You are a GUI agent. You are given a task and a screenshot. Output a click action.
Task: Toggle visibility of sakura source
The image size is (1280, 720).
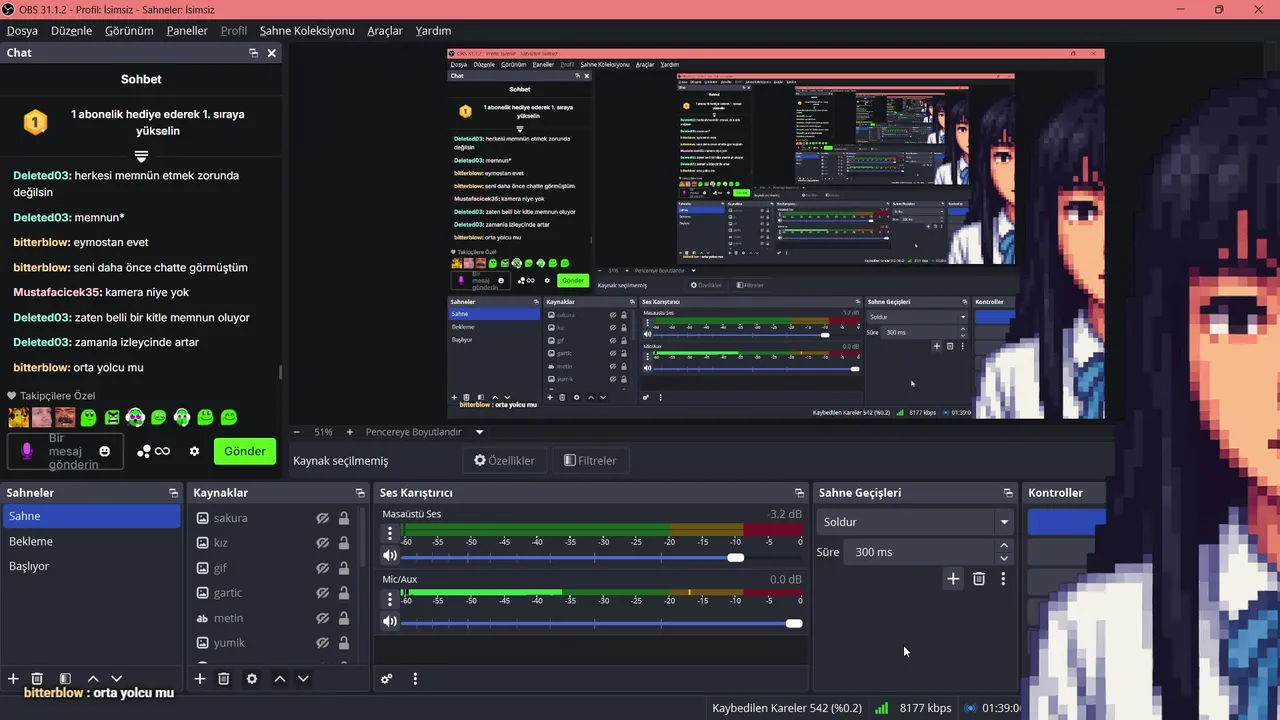tap(323, 518)
